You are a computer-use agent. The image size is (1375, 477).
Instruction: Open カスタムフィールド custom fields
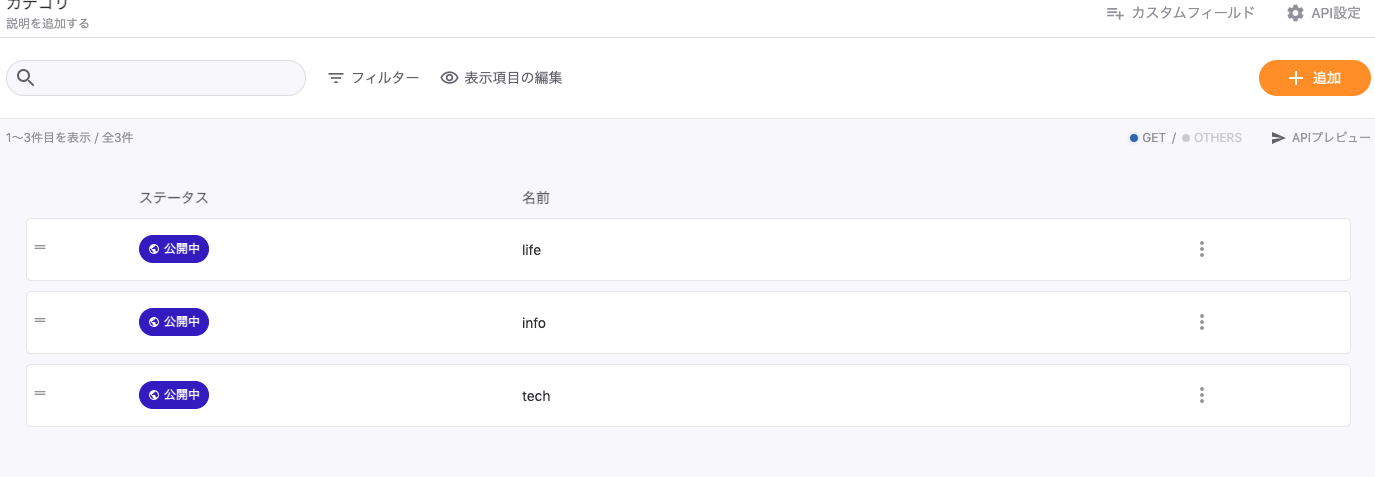coord(1180,13)
